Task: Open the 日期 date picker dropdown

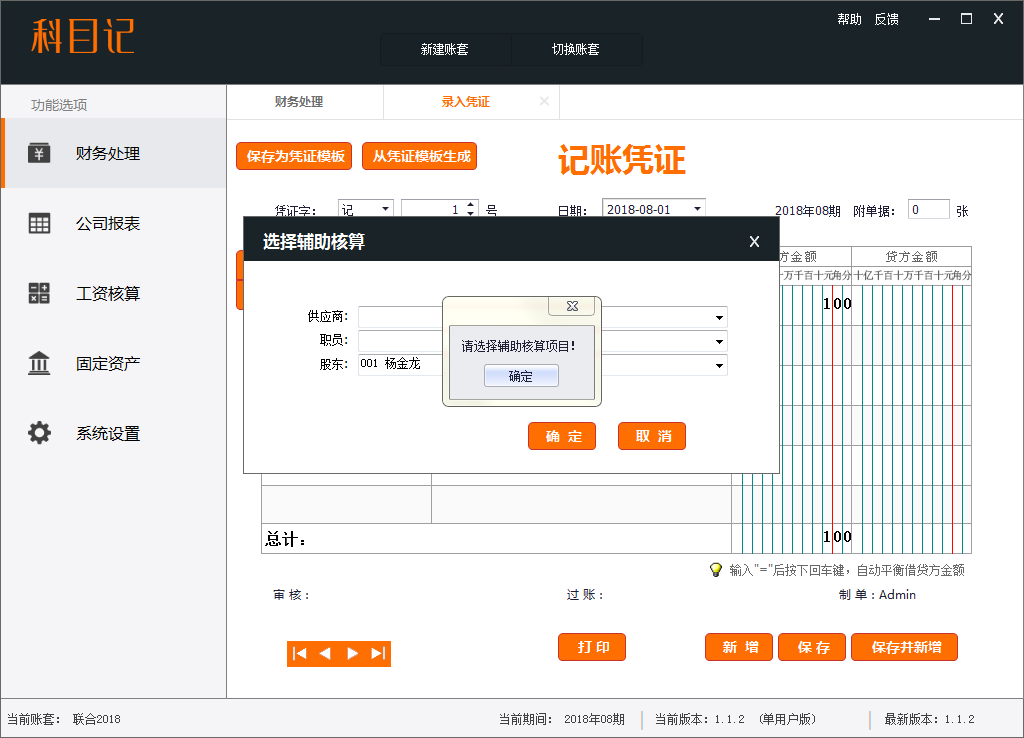Action: [x=697, y=209]
